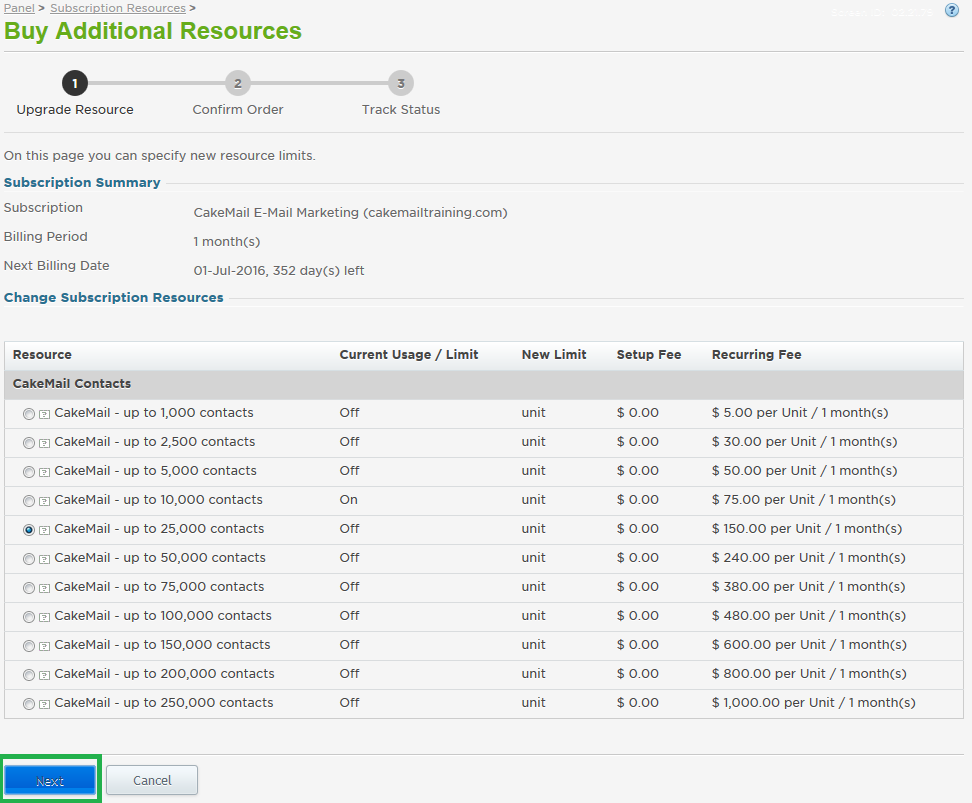Choose the 10,000 contacts radio option
Viewport: 972px width, 803px height.
[x=29, y=501]
